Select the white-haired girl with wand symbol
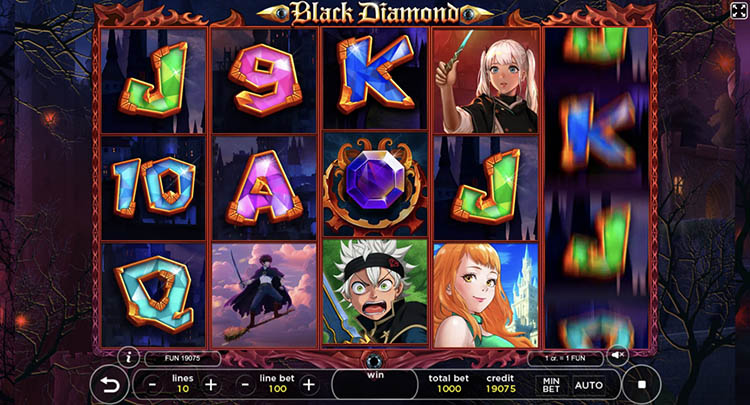Image resolution: width=750 pixels, height=405 pixels. pos(485,80)
